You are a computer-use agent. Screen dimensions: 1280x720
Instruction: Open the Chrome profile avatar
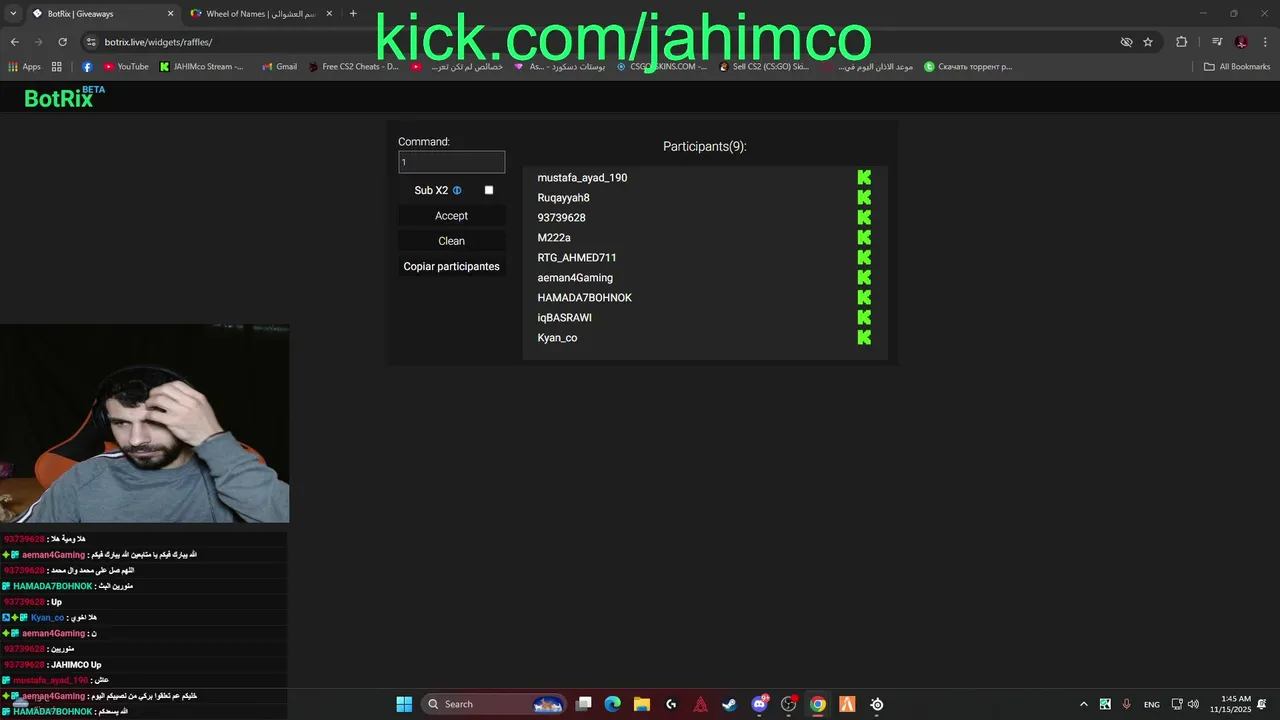[x=1241, y=42]
